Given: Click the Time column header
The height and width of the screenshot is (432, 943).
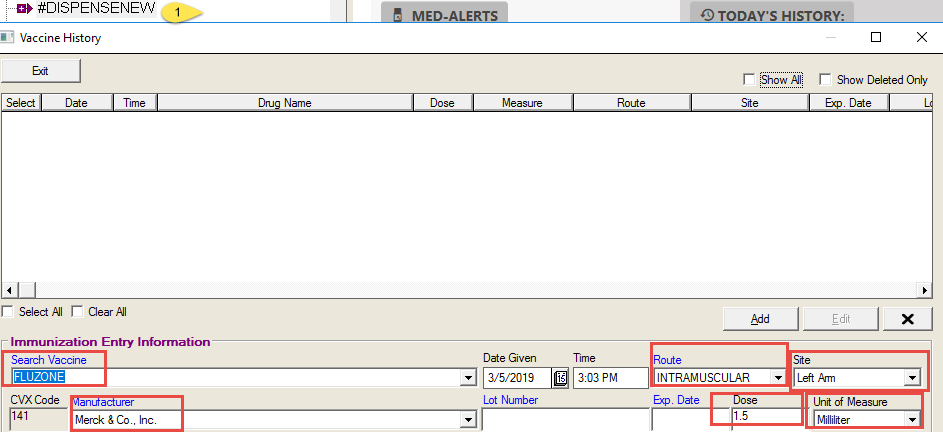Looking at the screenshot, I should [x=135, y=103].
